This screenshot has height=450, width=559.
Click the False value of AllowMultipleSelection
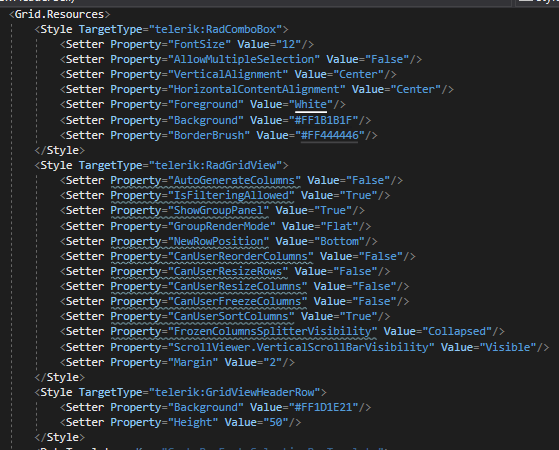pos(387,59)
